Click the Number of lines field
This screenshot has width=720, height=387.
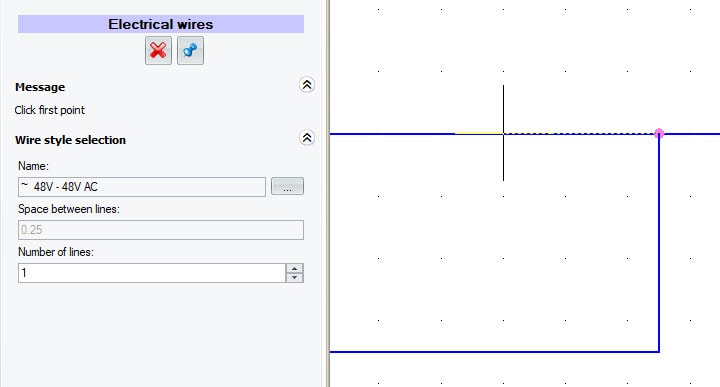point(152,273)
